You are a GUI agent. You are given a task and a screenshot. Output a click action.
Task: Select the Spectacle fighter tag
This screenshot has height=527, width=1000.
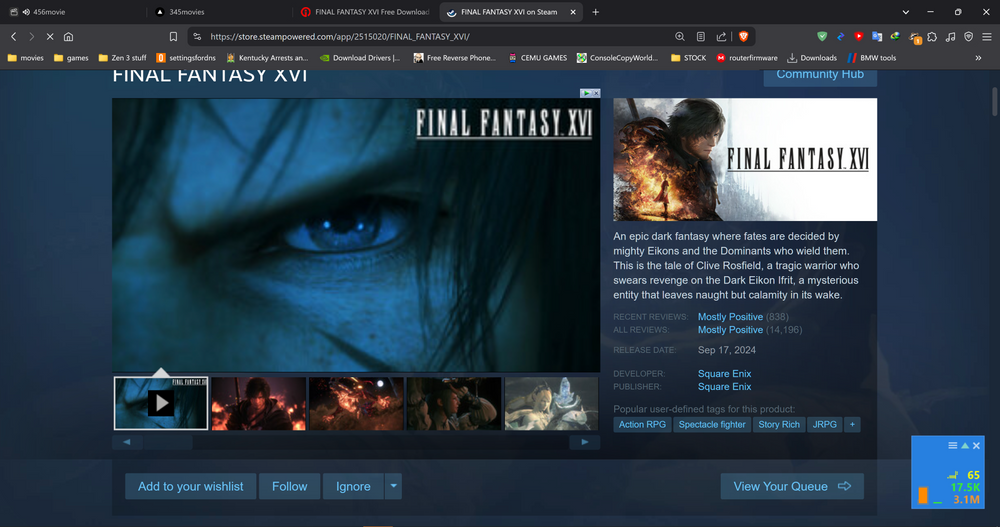pos(712,424)
